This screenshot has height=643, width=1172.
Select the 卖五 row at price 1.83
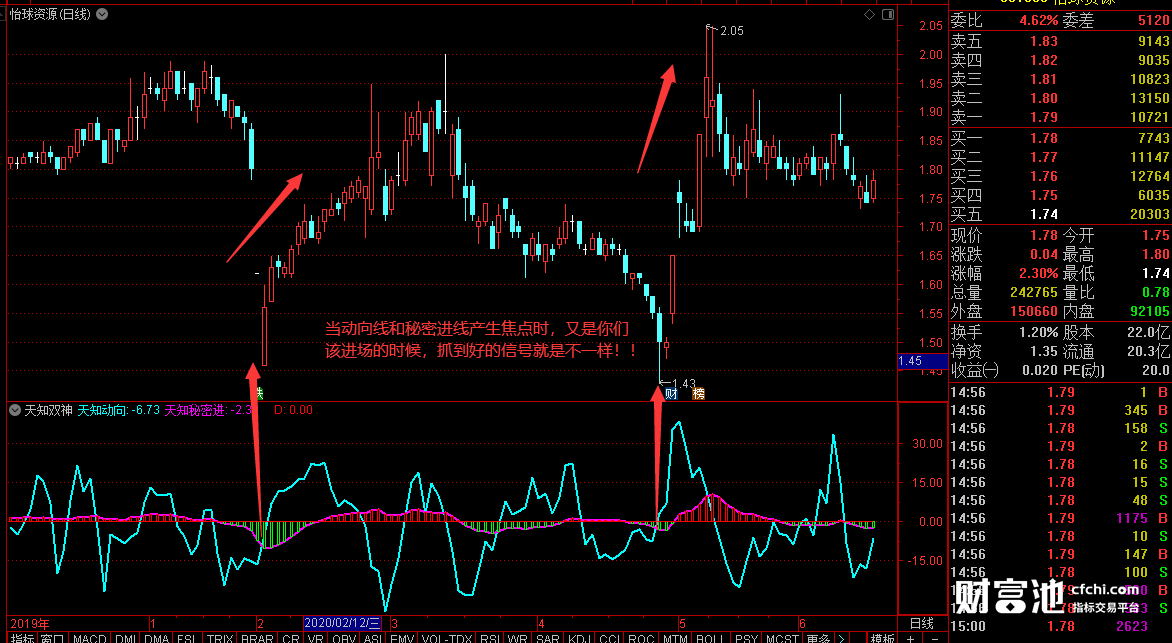coord(1060,41)
